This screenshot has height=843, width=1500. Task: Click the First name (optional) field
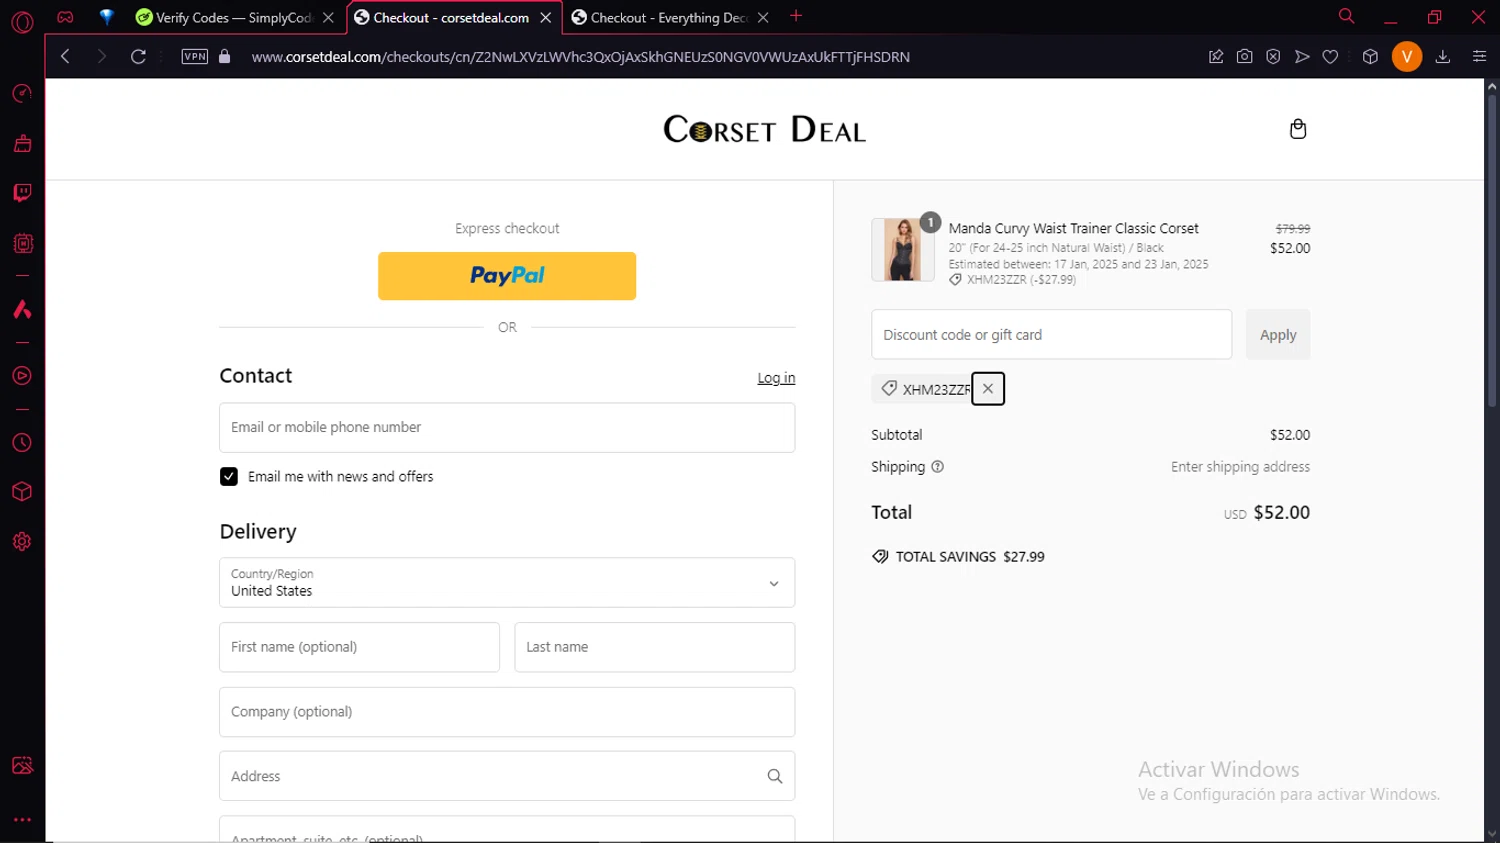(359, 647)
